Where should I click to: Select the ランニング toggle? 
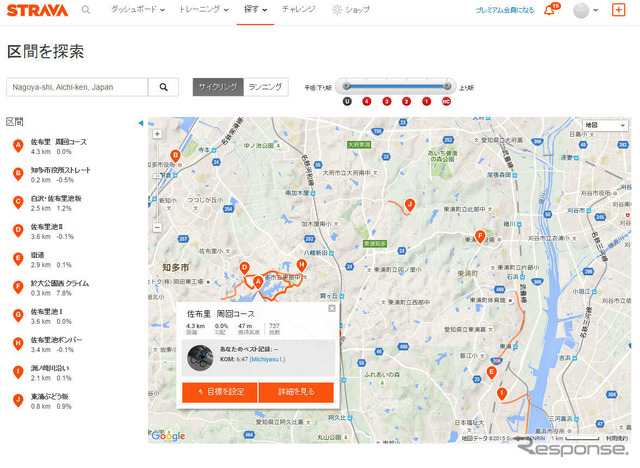[x=266, y=87]
